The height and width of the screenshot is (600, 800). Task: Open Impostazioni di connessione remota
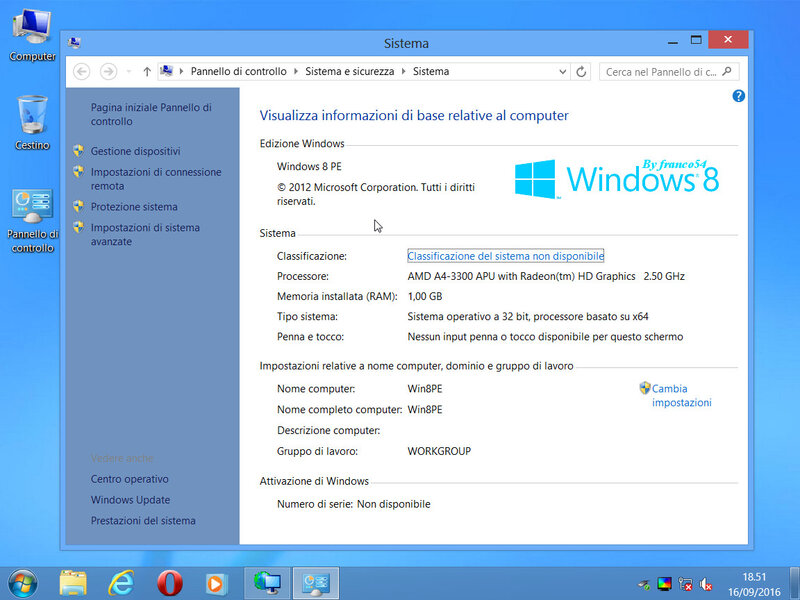point(156,179)
